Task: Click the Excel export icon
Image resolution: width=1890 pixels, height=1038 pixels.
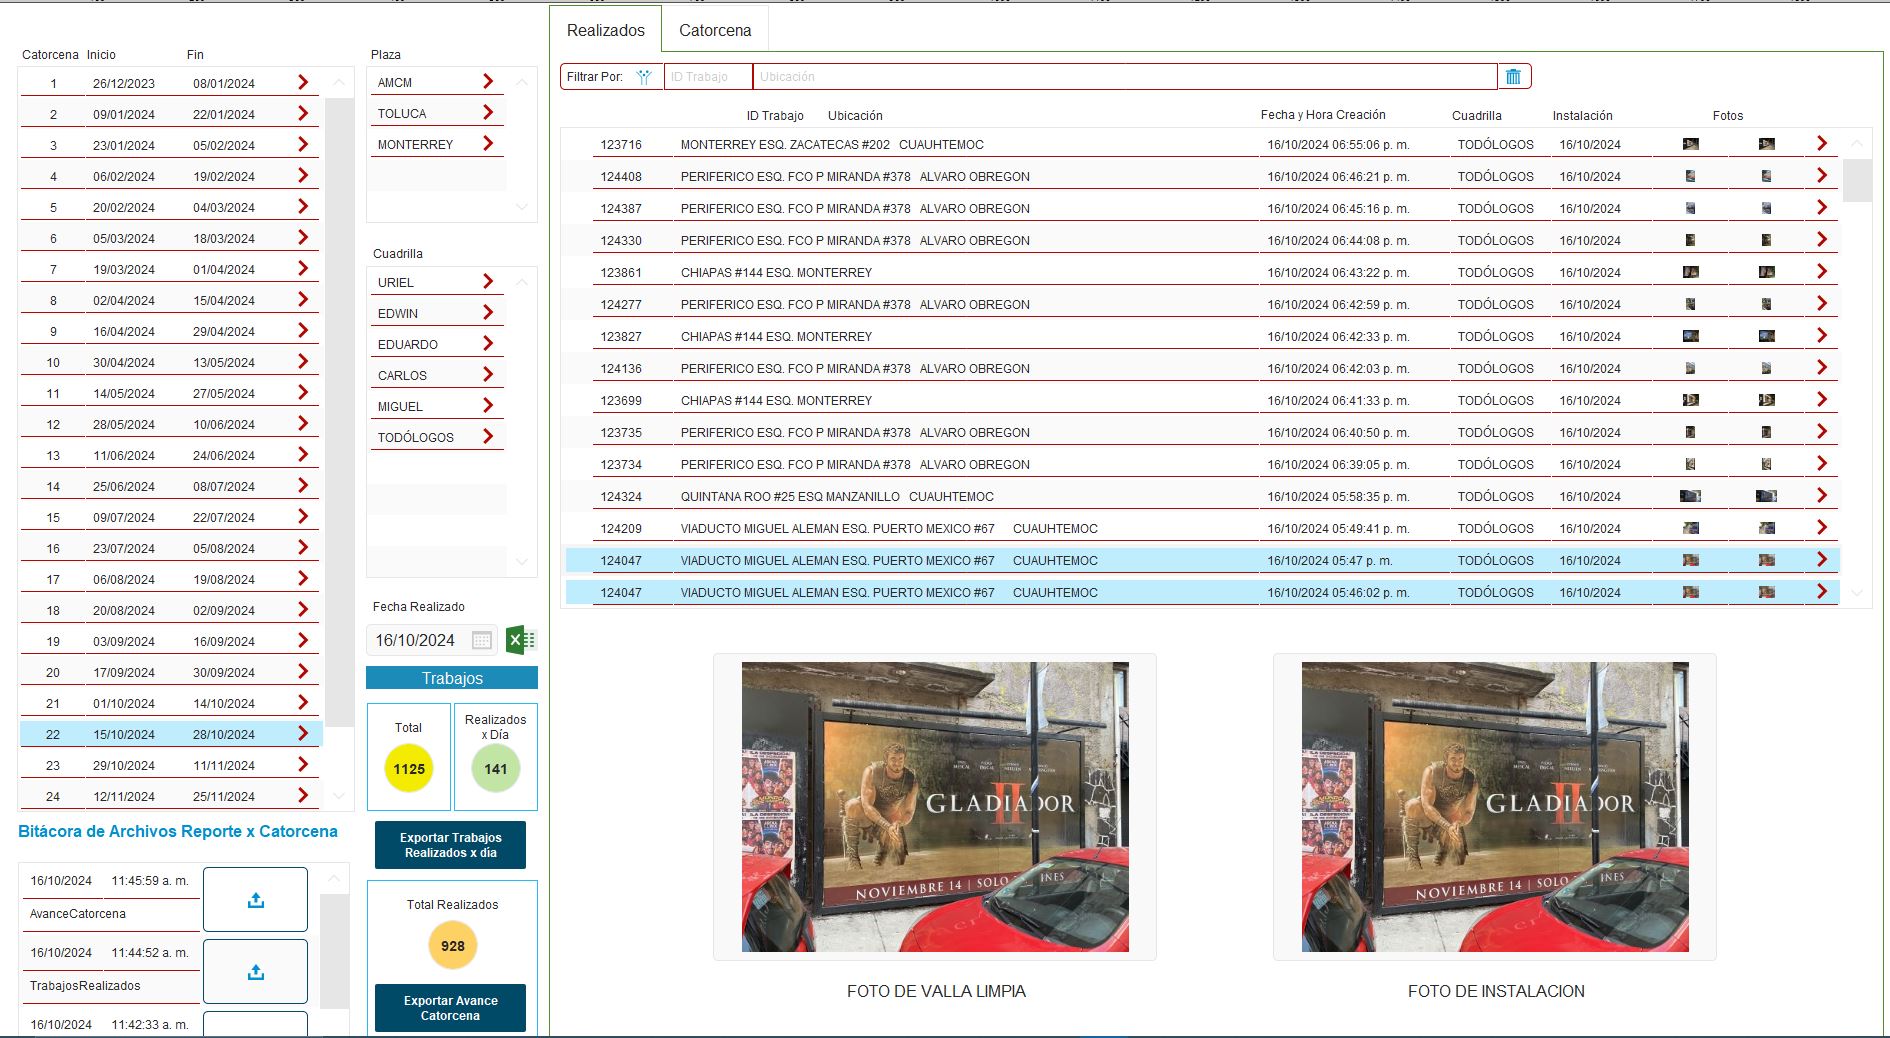Action: click(x=520, y=640)
